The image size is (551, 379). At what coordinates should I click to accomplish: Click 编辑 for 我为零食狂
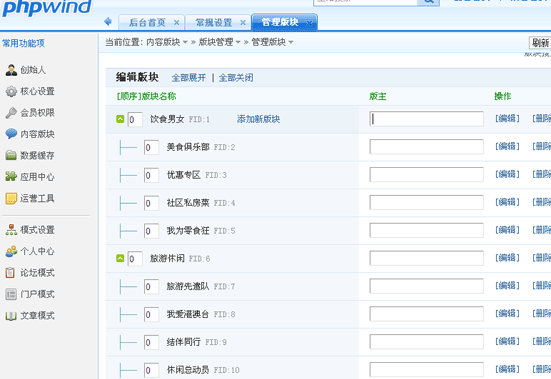(507, 230)
